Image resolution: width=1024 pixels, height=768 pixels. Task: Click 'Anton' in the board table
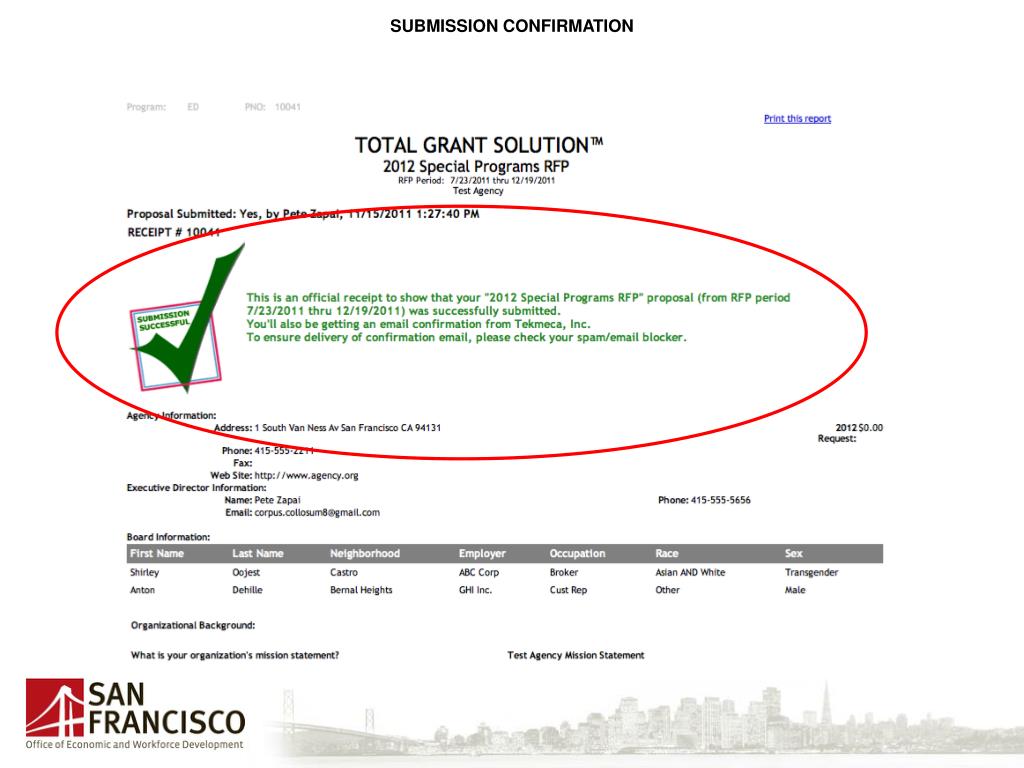(142, 590)
